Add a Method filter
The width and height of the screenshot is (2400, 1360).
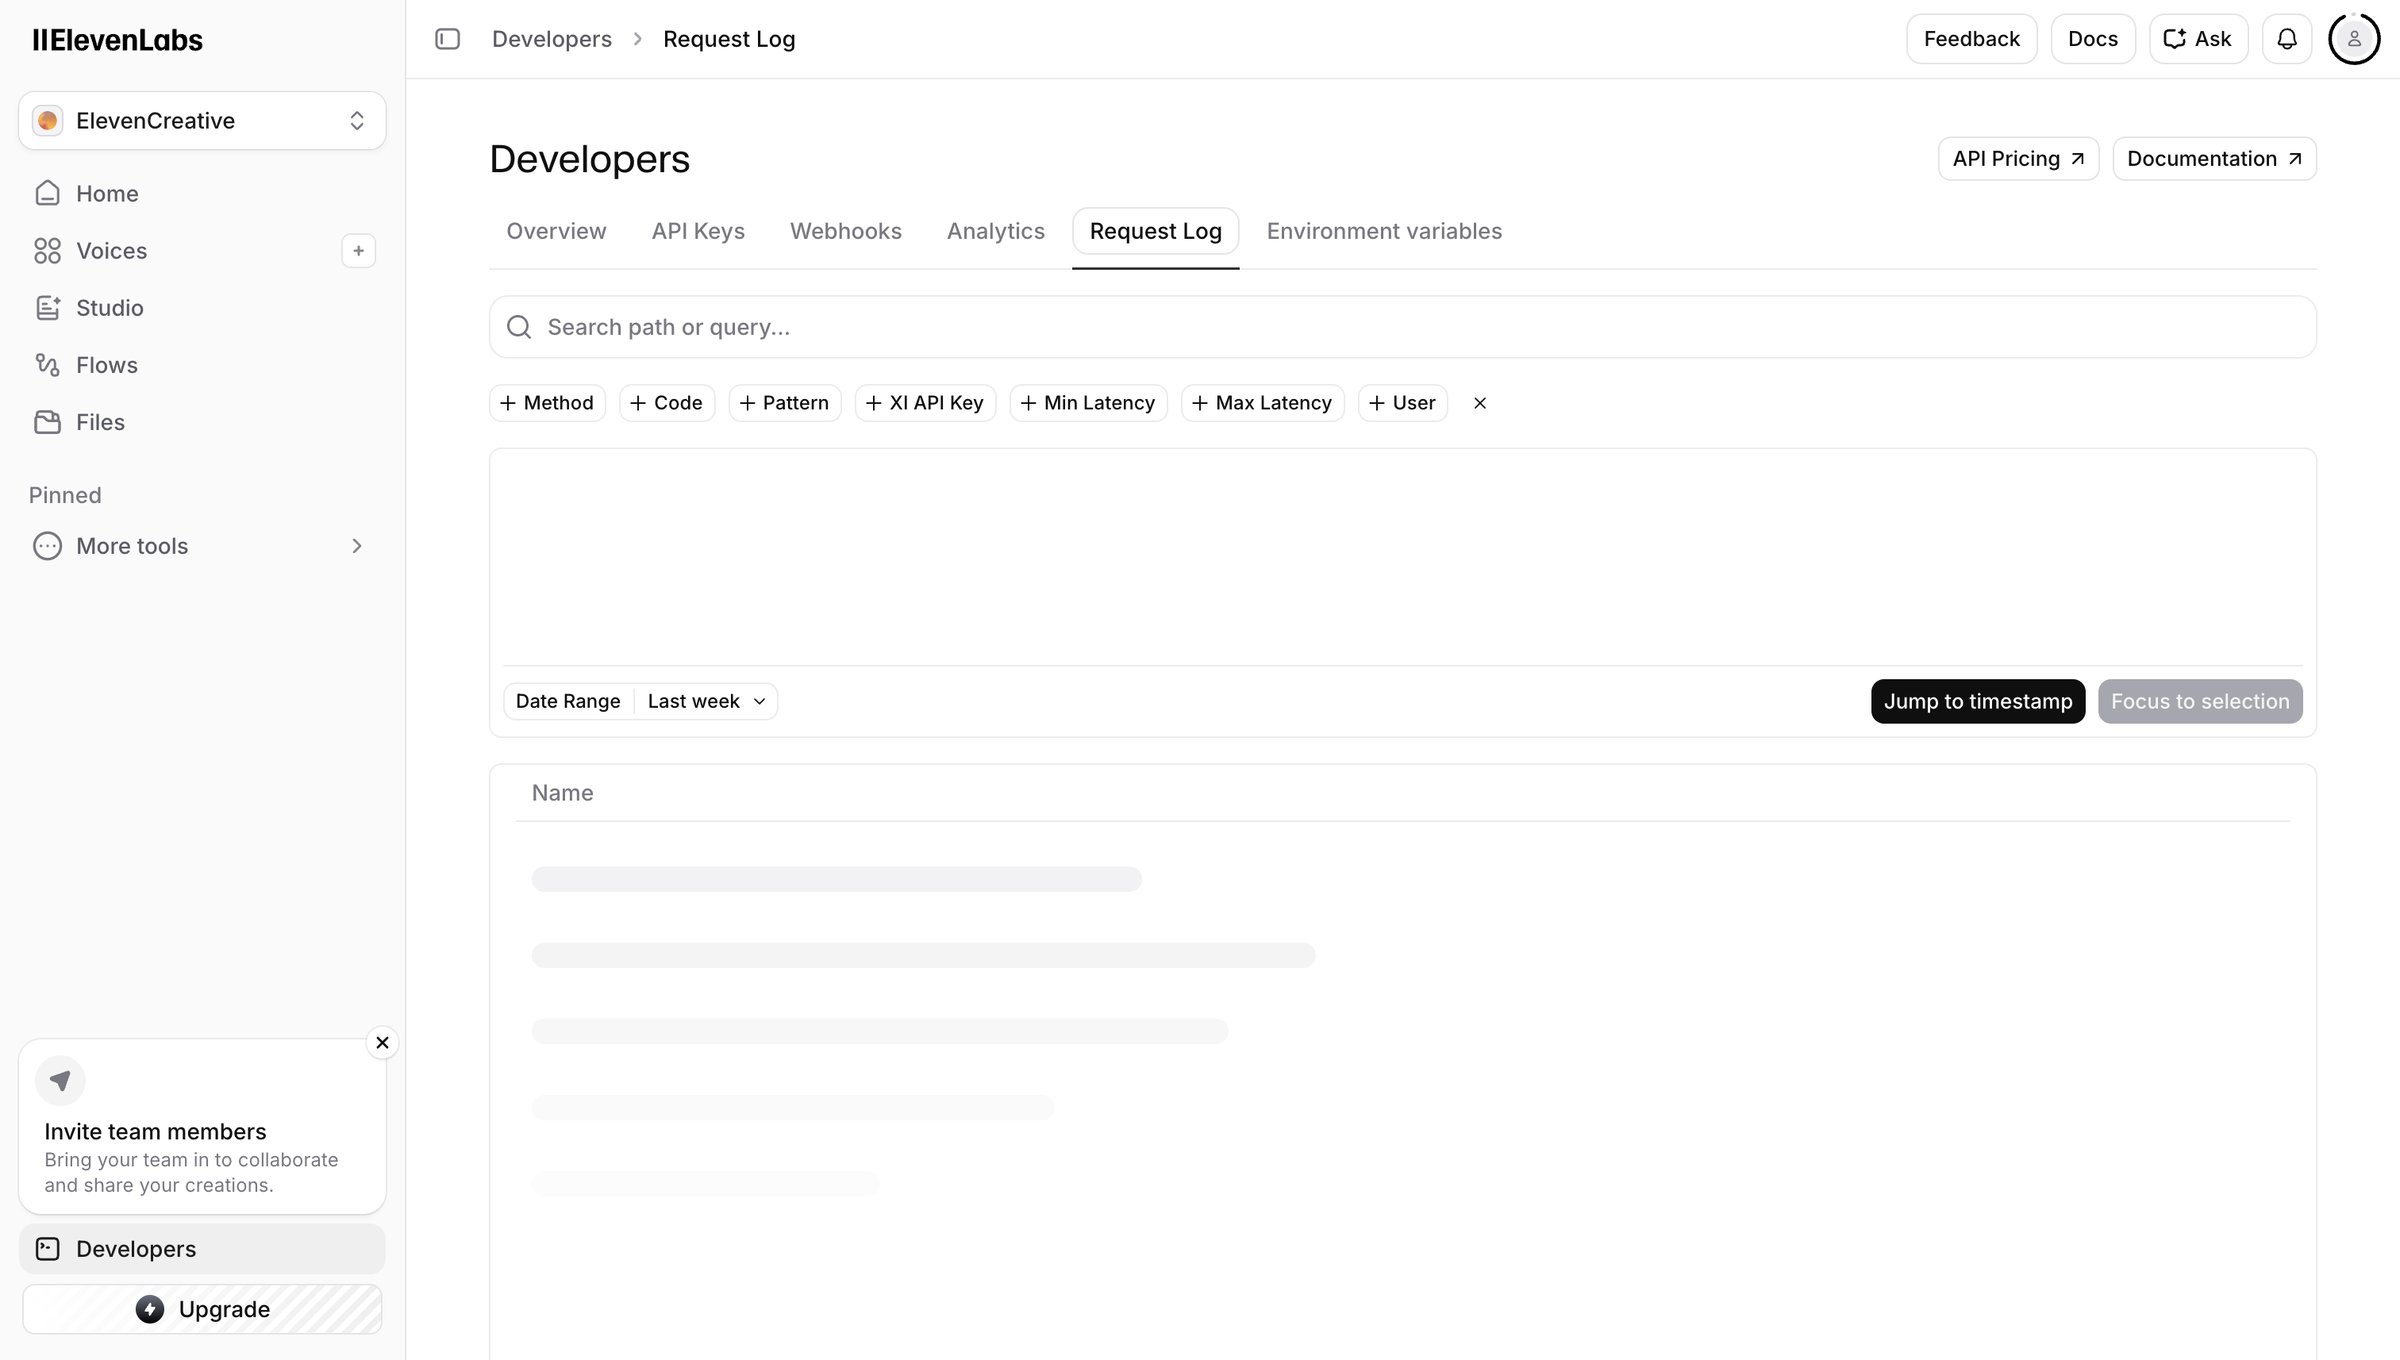click(547, 403)
